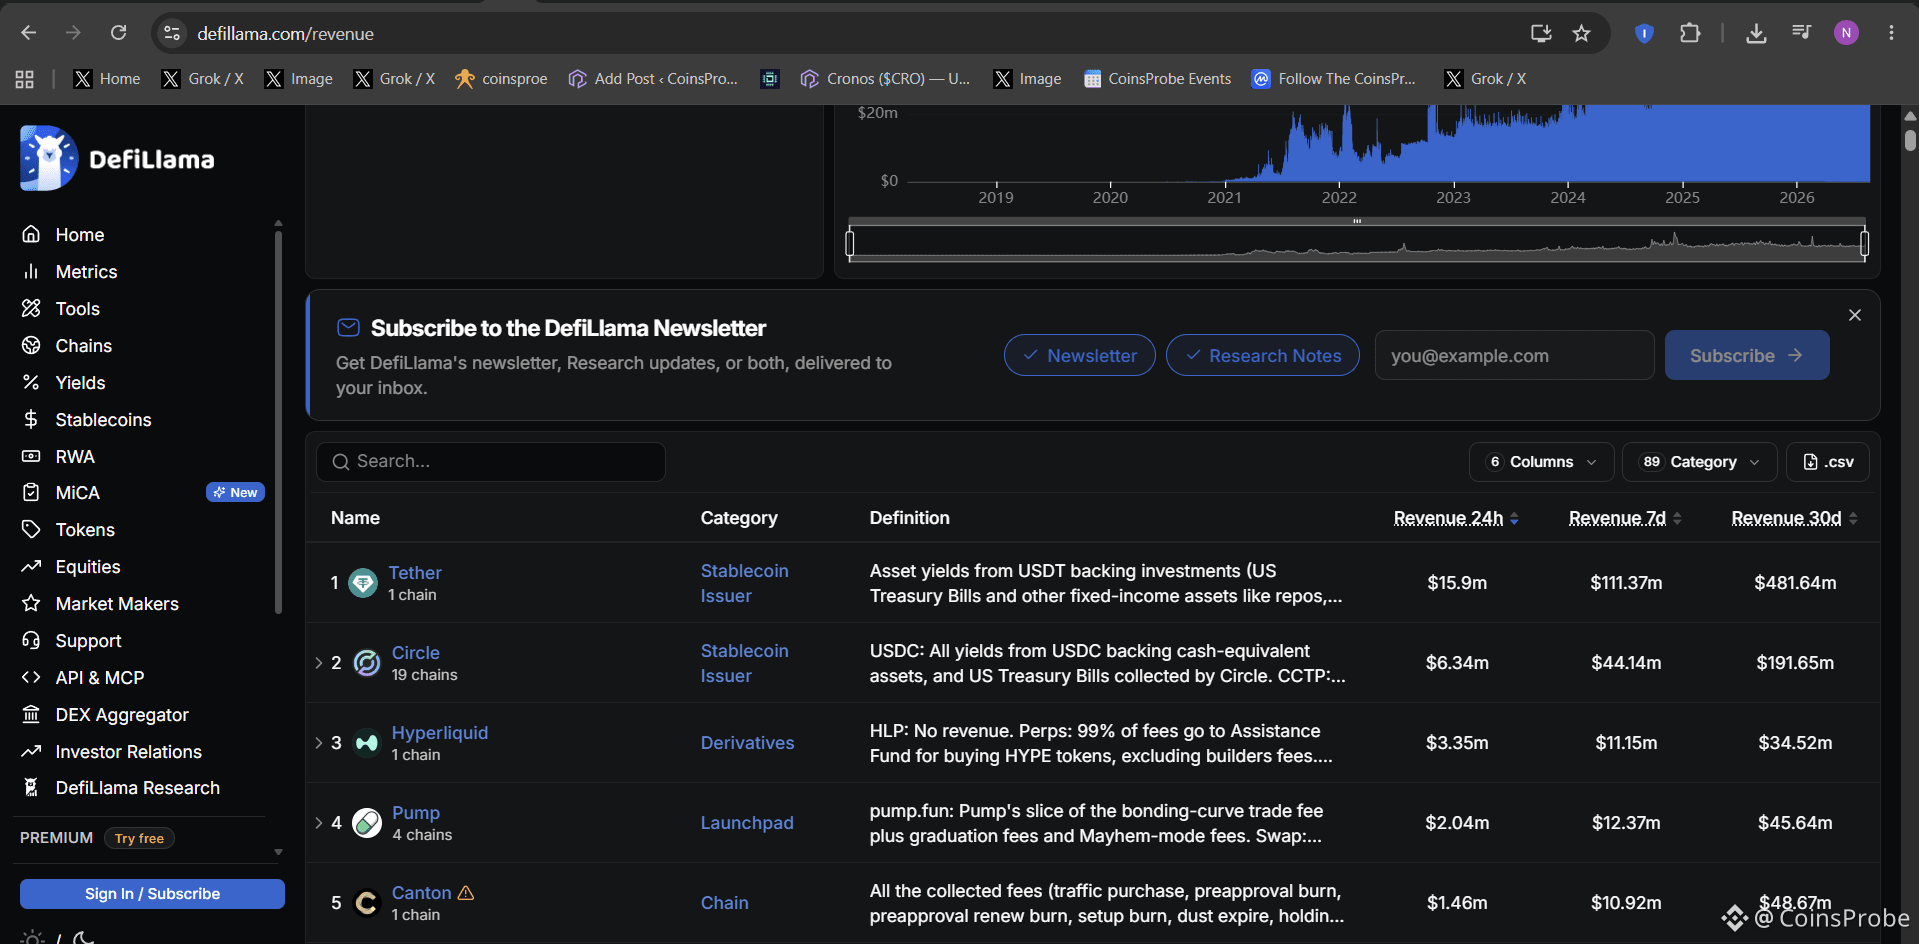Viewport: 1919px width, 944px height.
Task: Open the Canton protocol link
Action: [421, 893]
